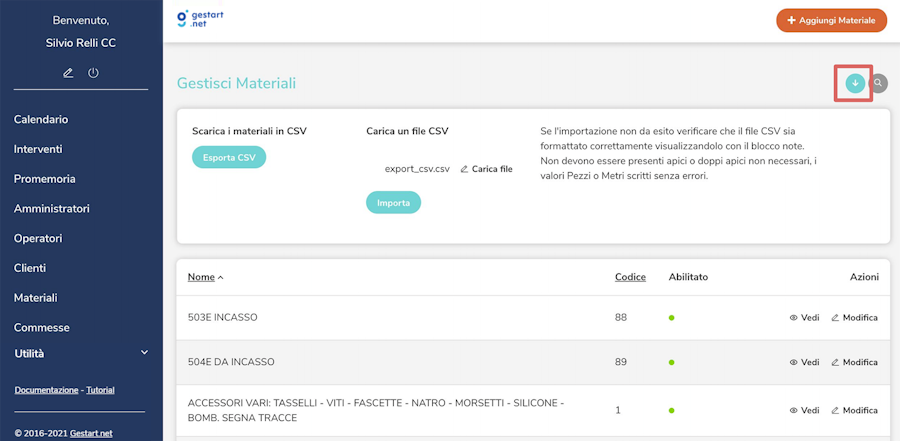This screenshot has height=441, width=900.
Task: Sort materials by Codice column
Action: tap(630, 277)
